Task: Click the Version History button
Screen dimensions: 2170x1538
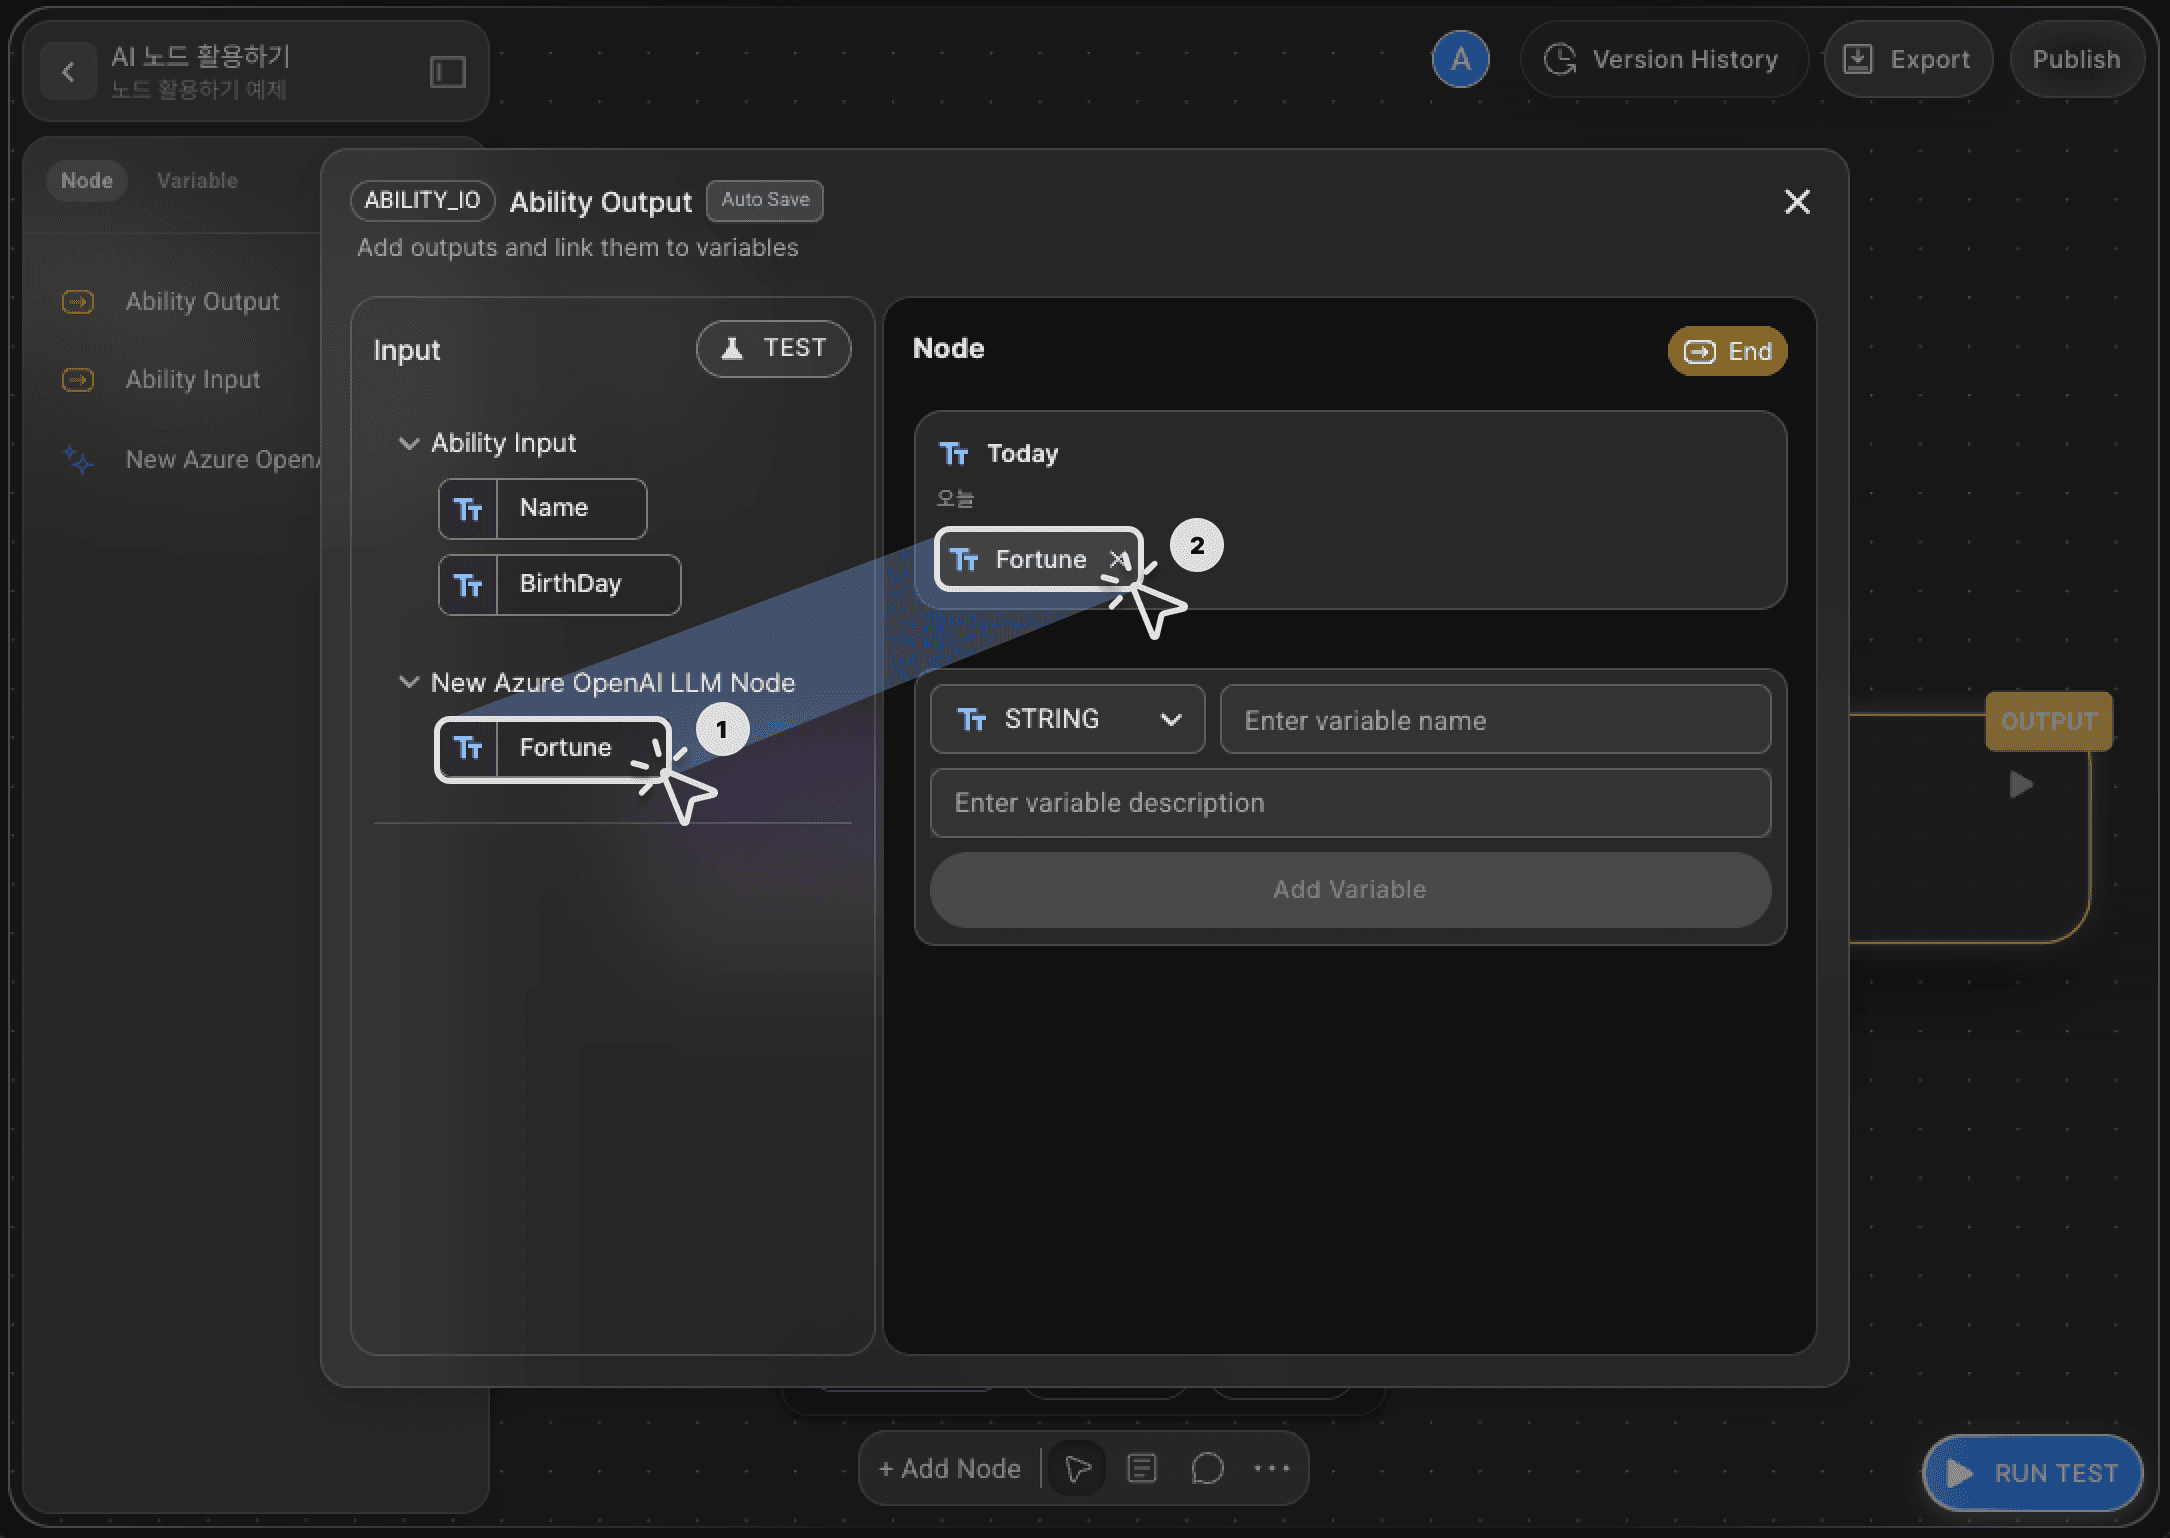Action: point(1663,60)
